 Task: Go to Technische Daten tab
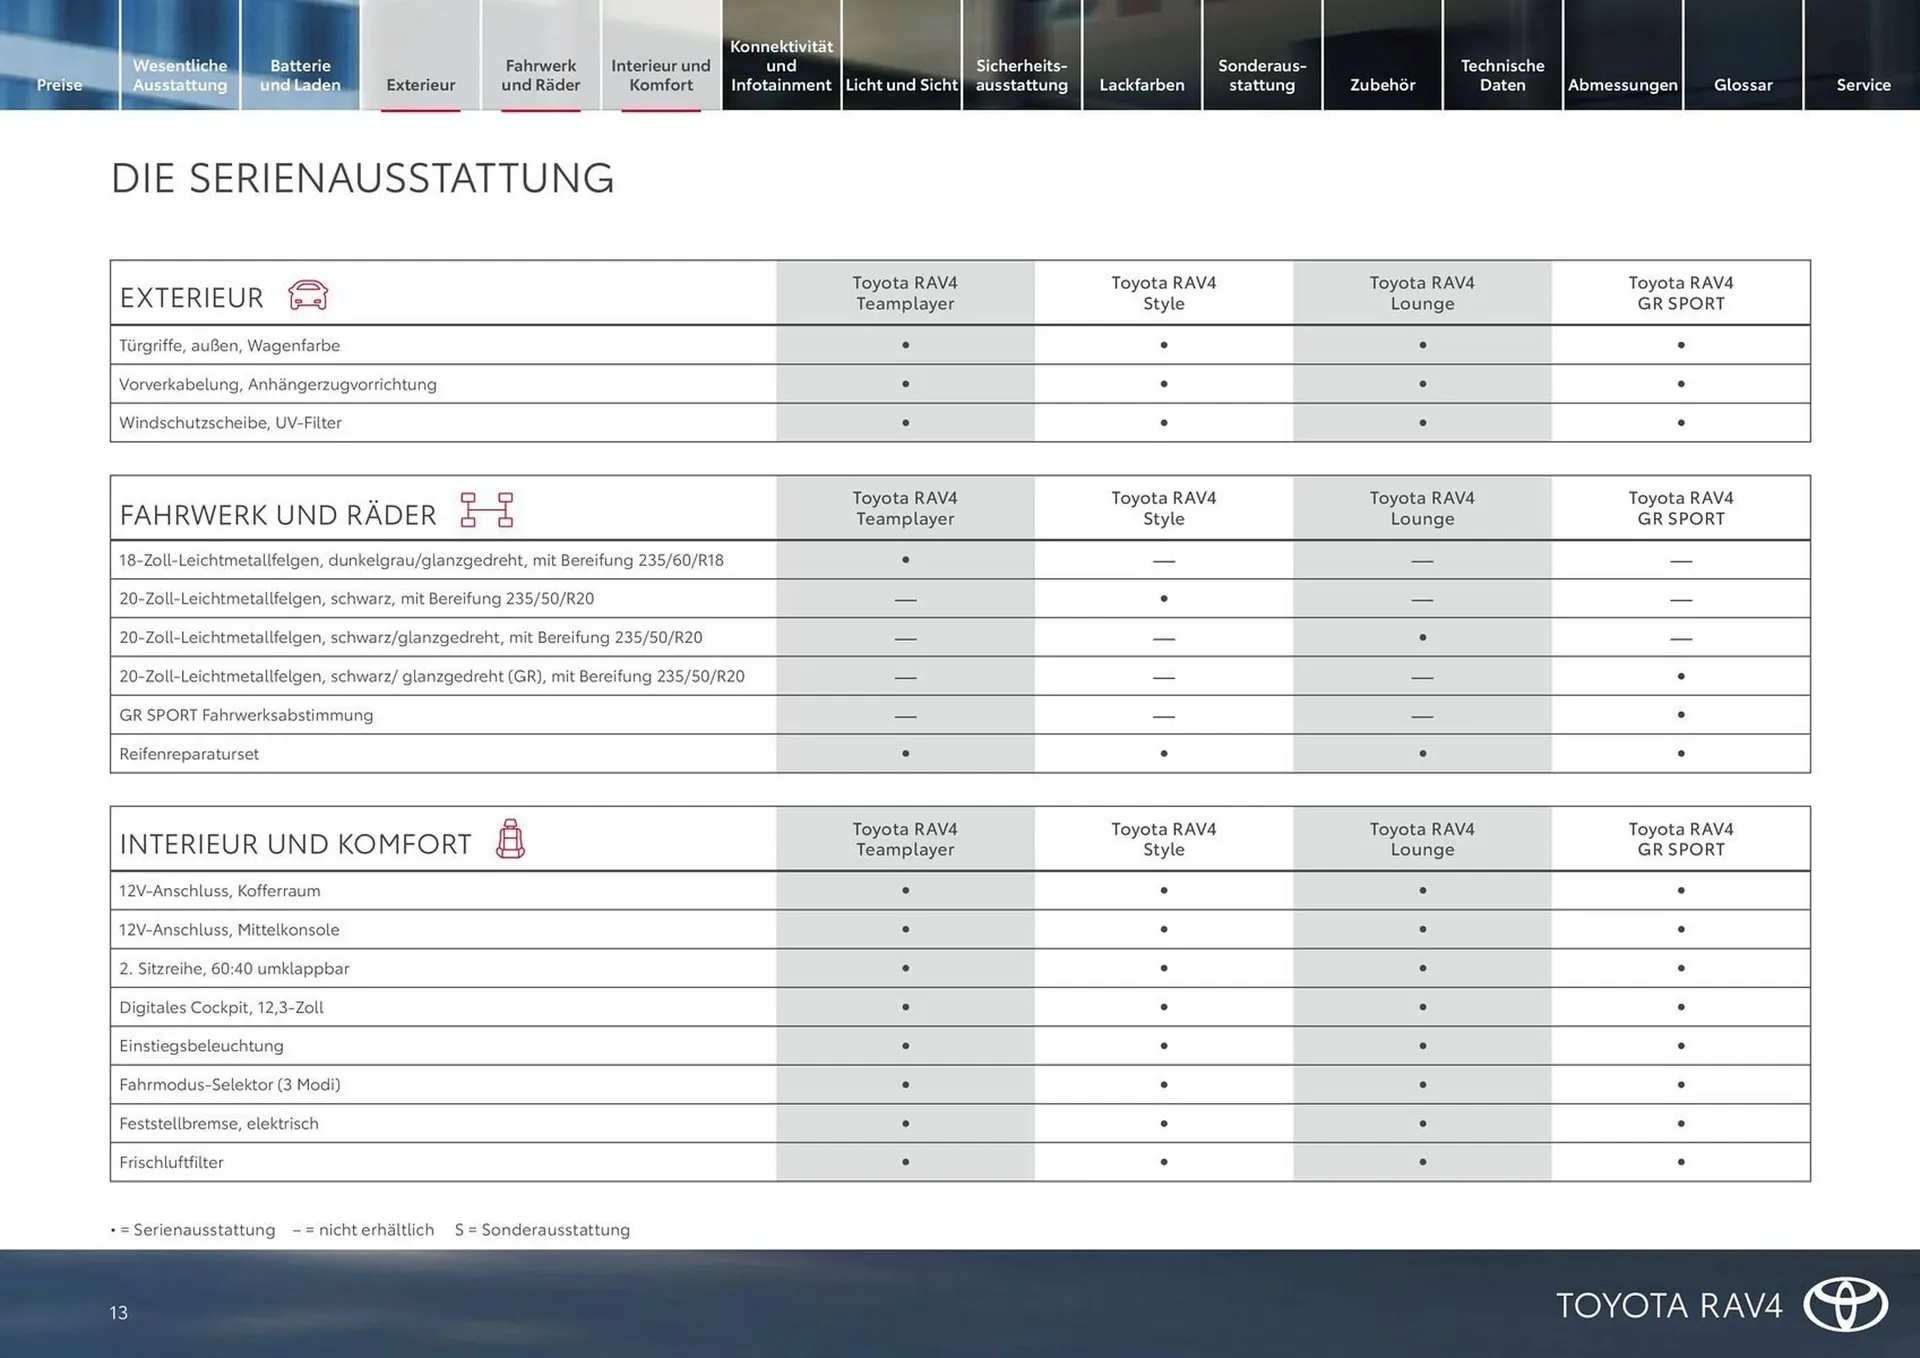pos(1502,75)
